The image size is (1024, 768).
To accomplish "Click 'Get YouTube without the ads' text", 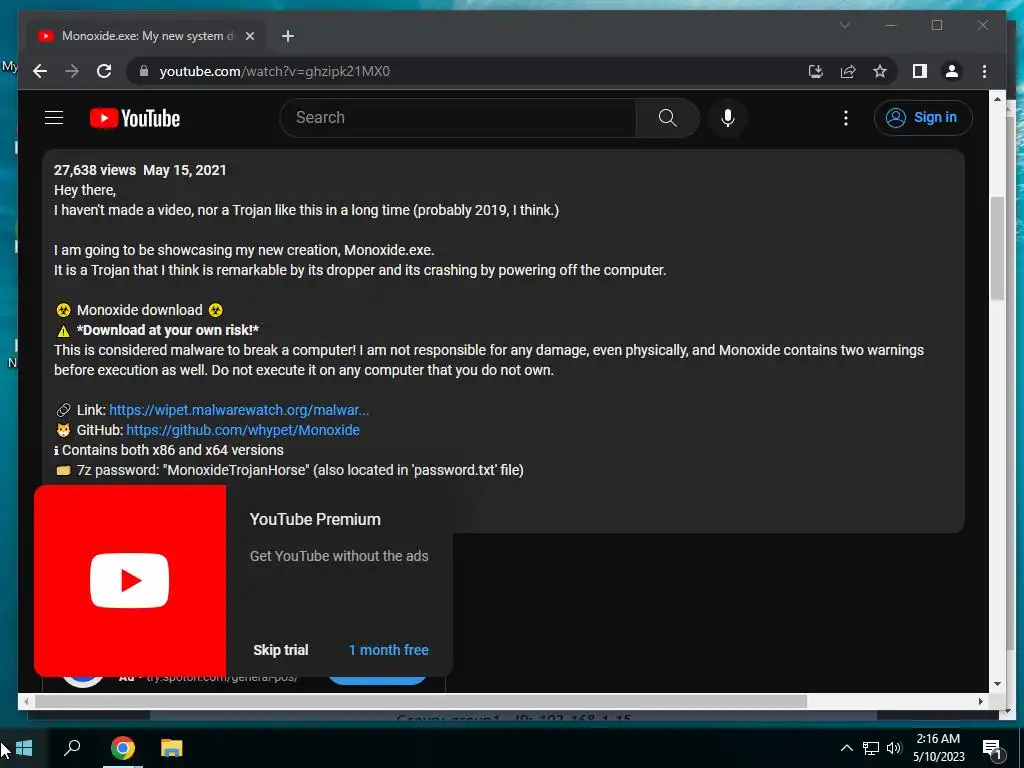I will (x=339, y=556).
